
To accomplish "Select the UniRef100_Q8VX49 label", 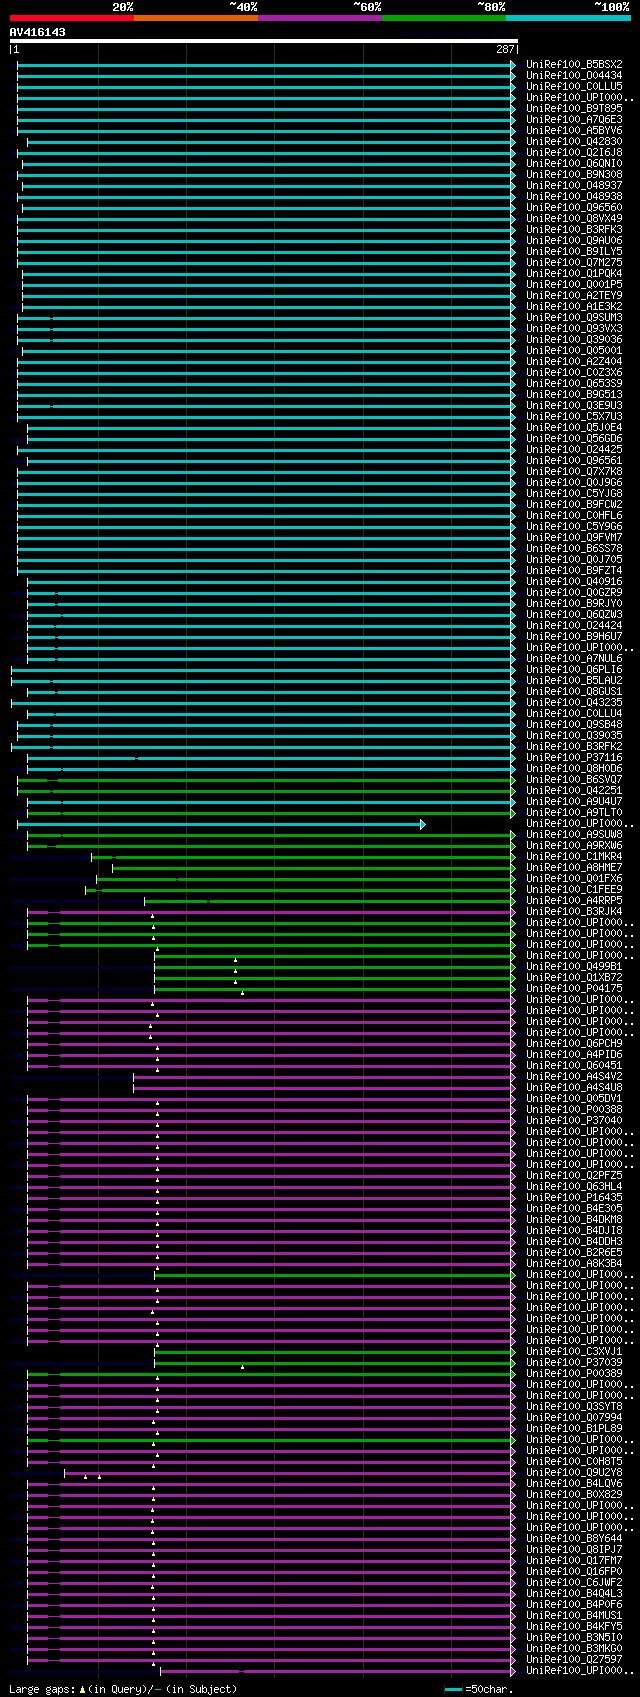I will [x=574, y=218].
